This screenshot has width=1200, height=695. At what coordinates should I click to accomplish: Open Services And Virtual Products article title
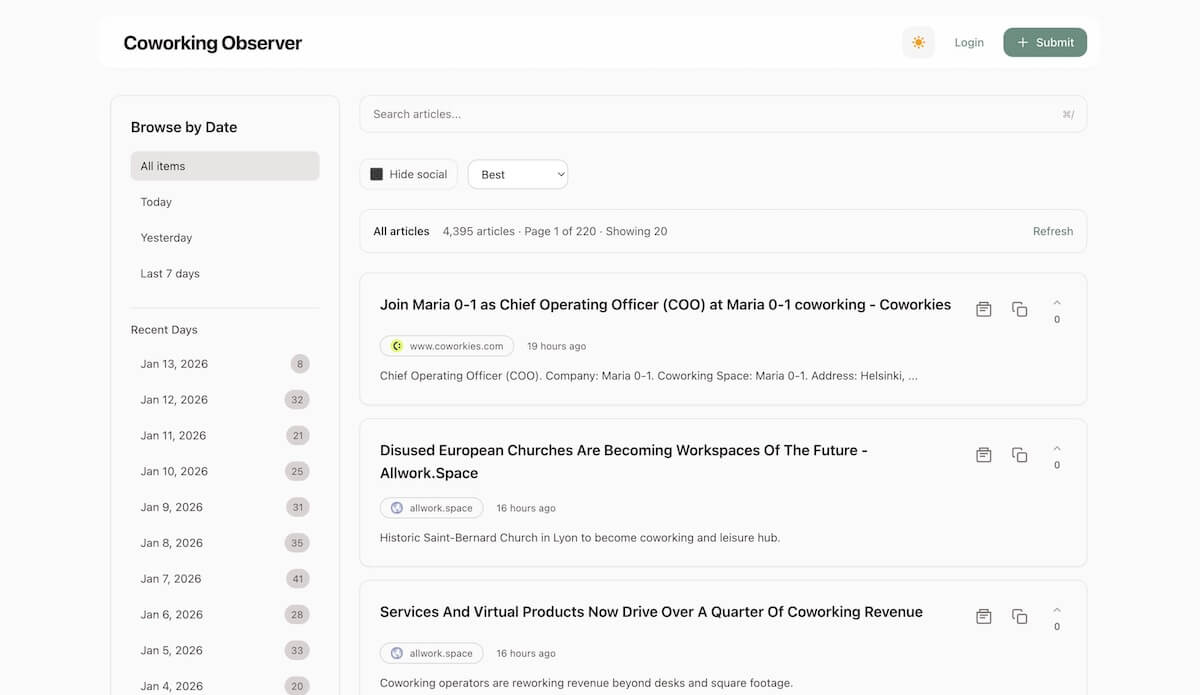coord(651,612)
